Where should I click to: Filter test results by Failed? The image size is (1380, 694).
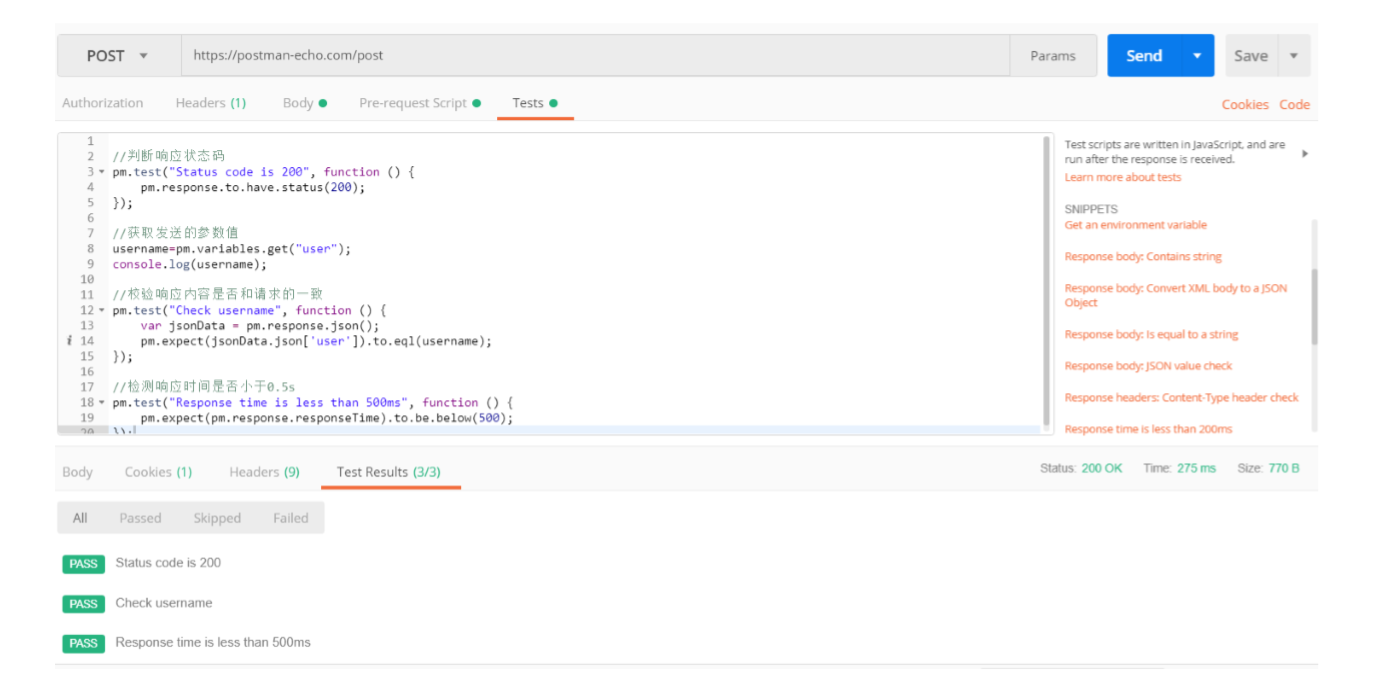click(x=290, y=518)
